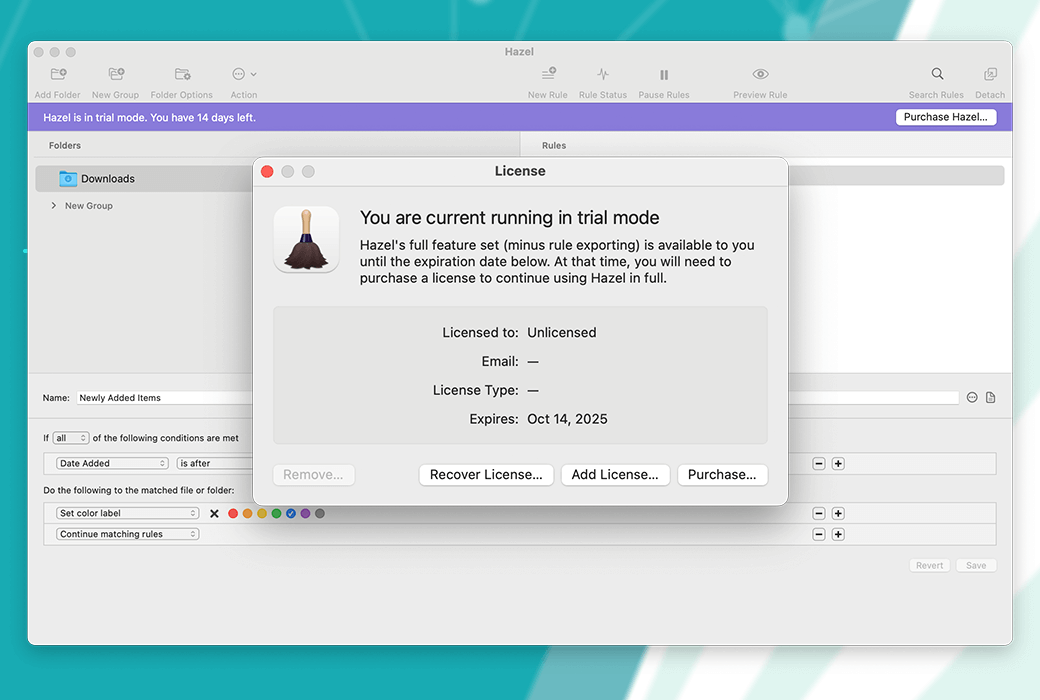The height and width of the screenshot is (700, 1040).
Task: Open Folder Options in the toolbar
Action: pos(182,75)
